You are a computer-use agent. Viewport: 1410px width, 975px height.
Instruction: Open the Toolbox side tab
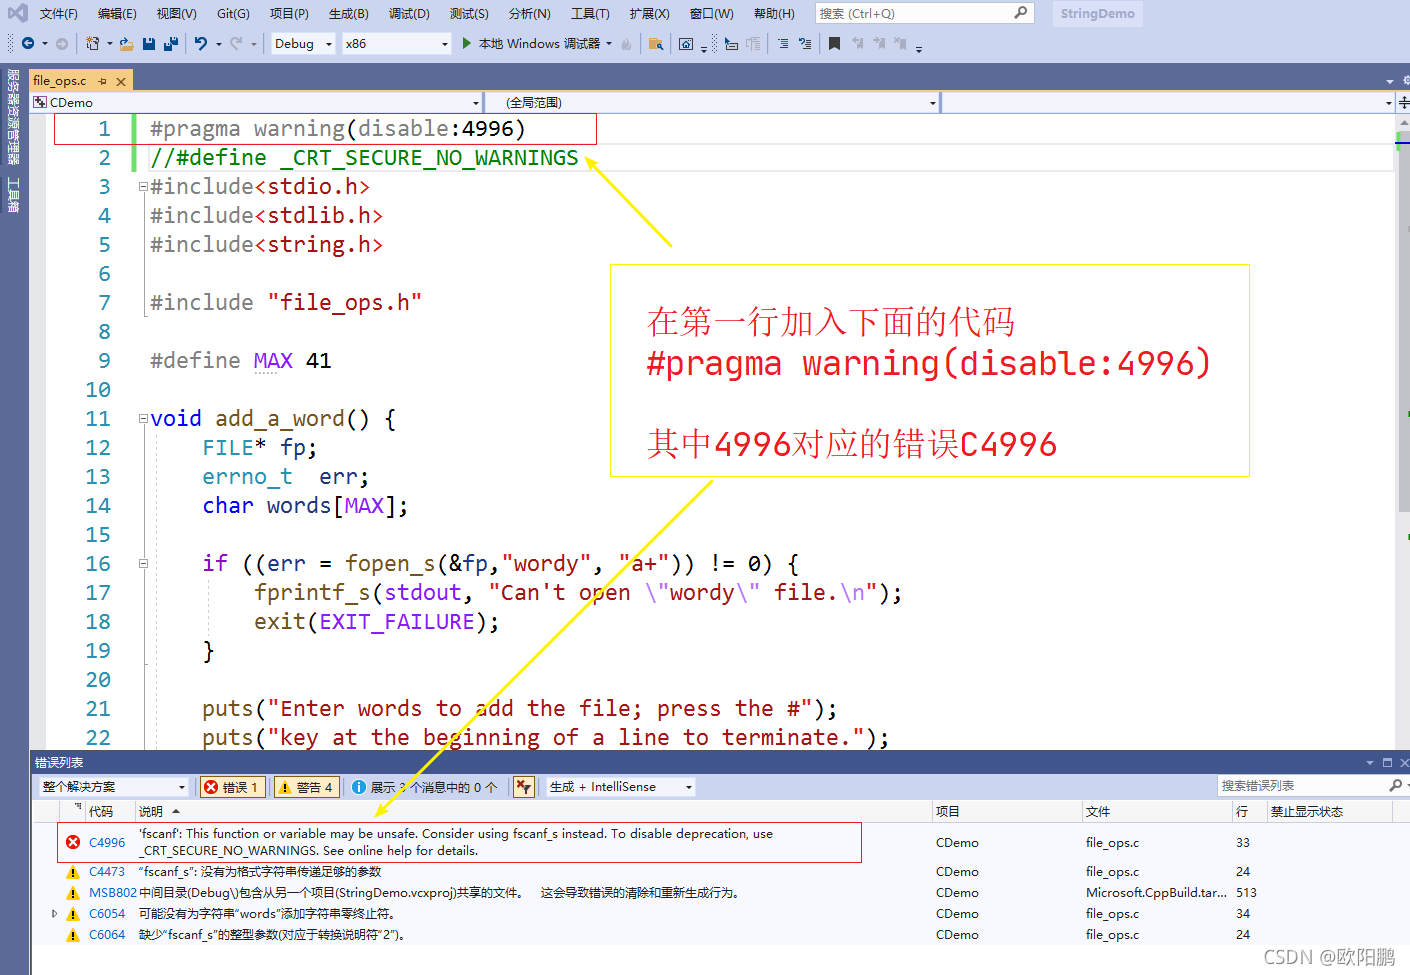tap(13, 195)
